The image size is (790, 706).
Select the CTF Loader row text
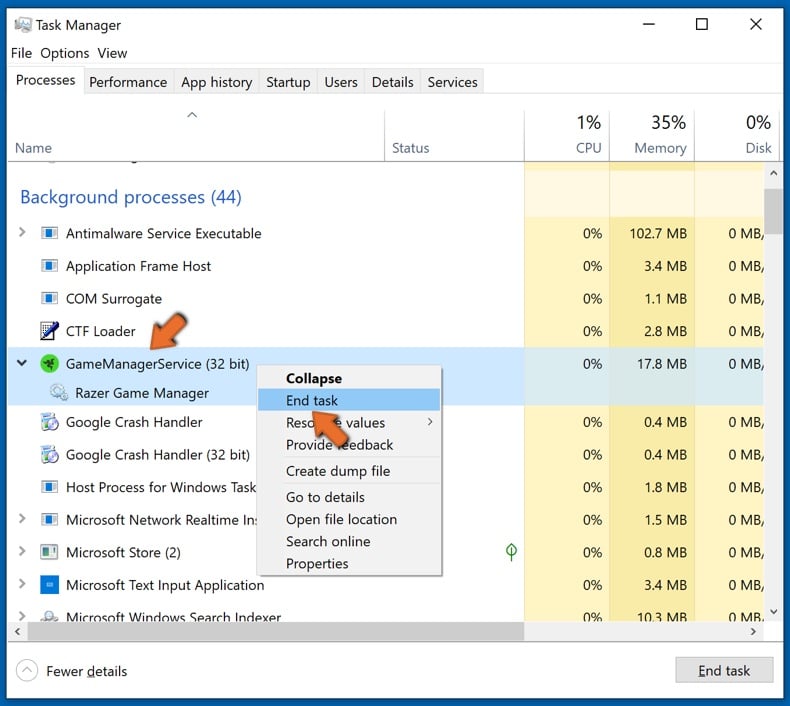(x=101, y=331)
